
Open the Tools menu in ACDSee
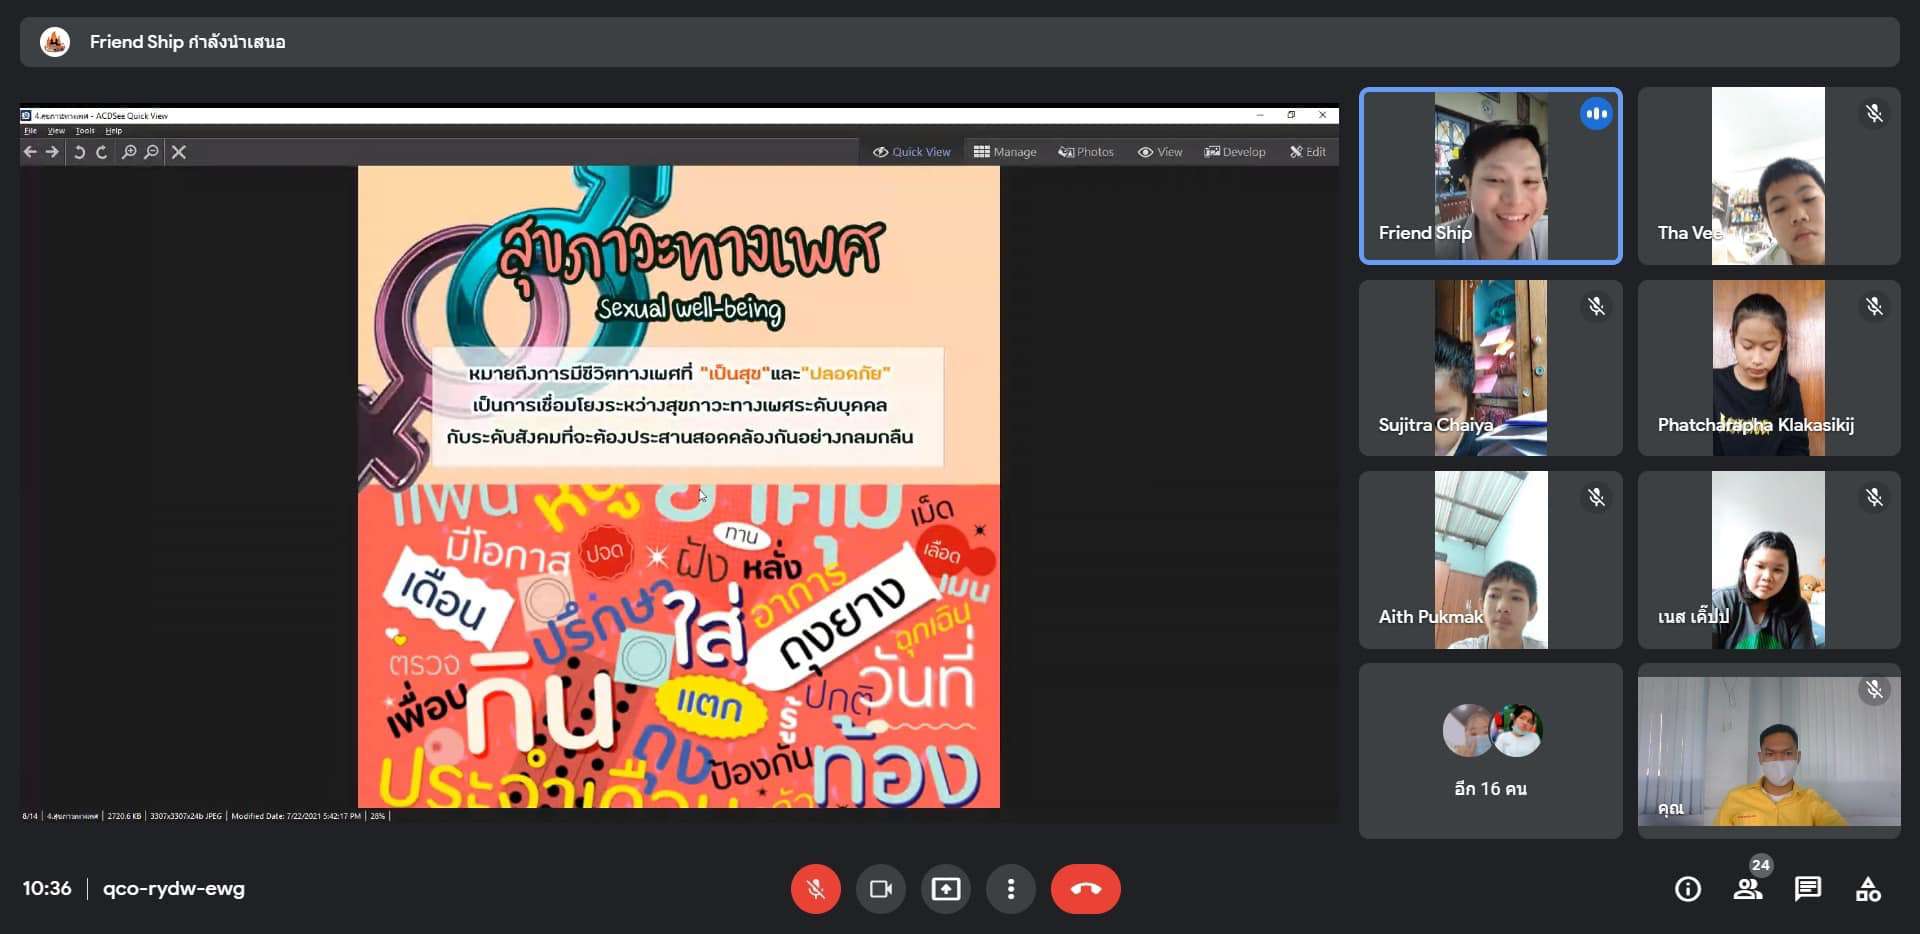click(x=85, y=131)
